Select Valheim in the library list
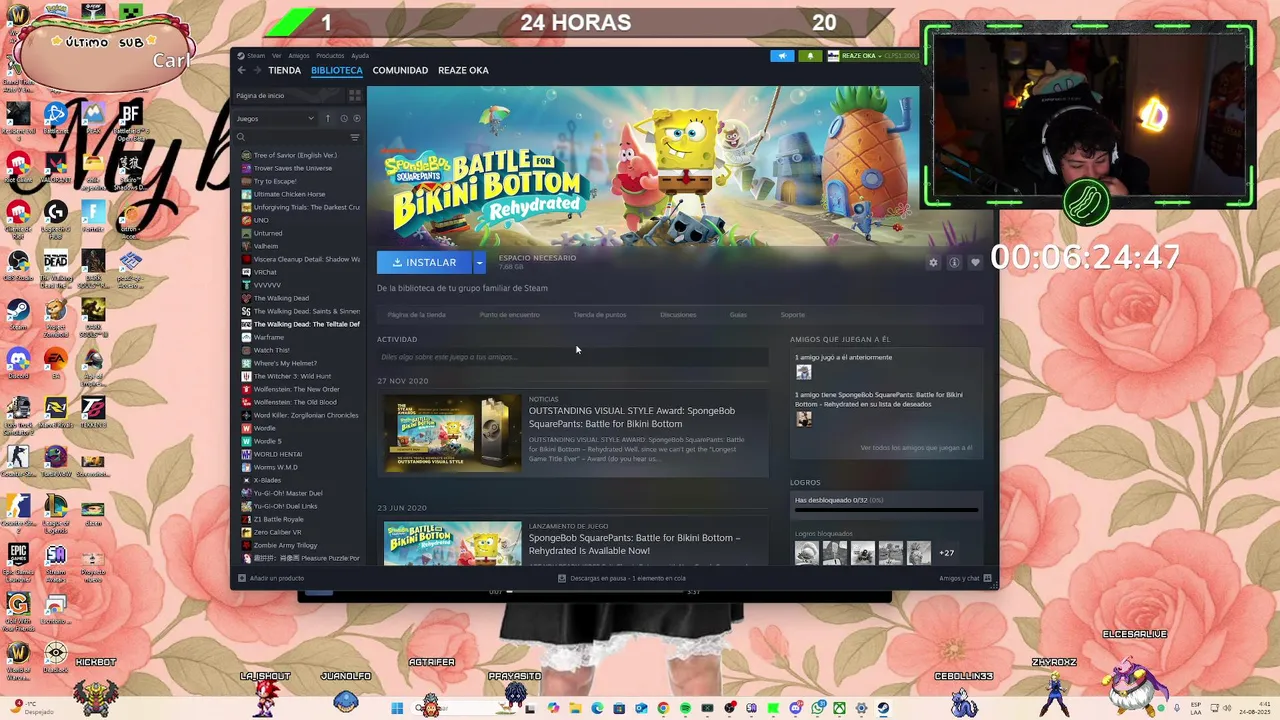The width and height of the screenshot is (1280, 720). tap(266, 246)
